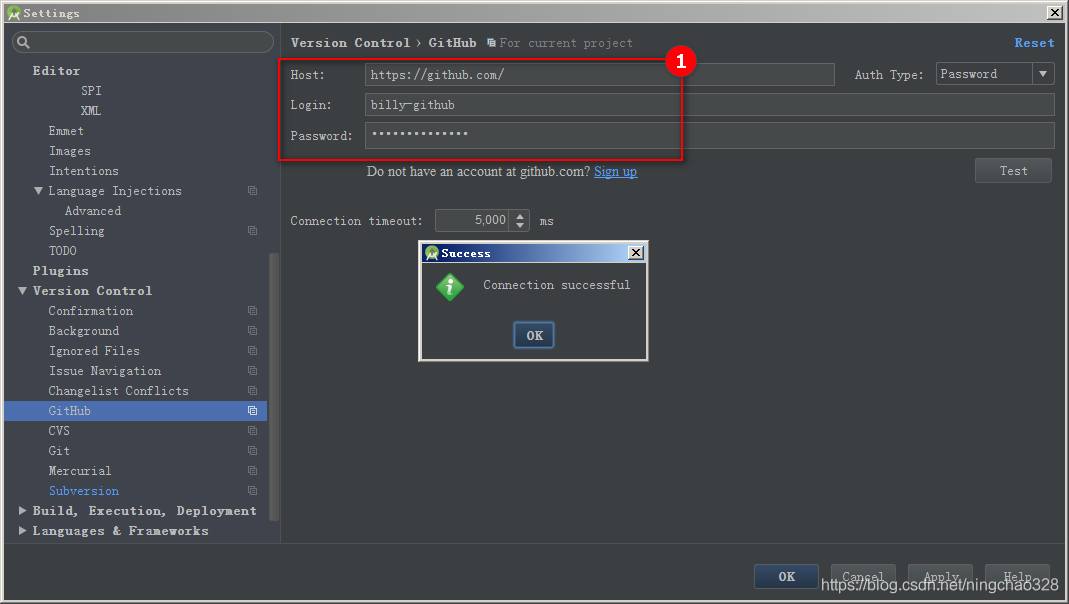Decrease connection timeout with down arrow
This screenshot has height=604, width=1069.
pyautogui.click(x=520, y=225)
